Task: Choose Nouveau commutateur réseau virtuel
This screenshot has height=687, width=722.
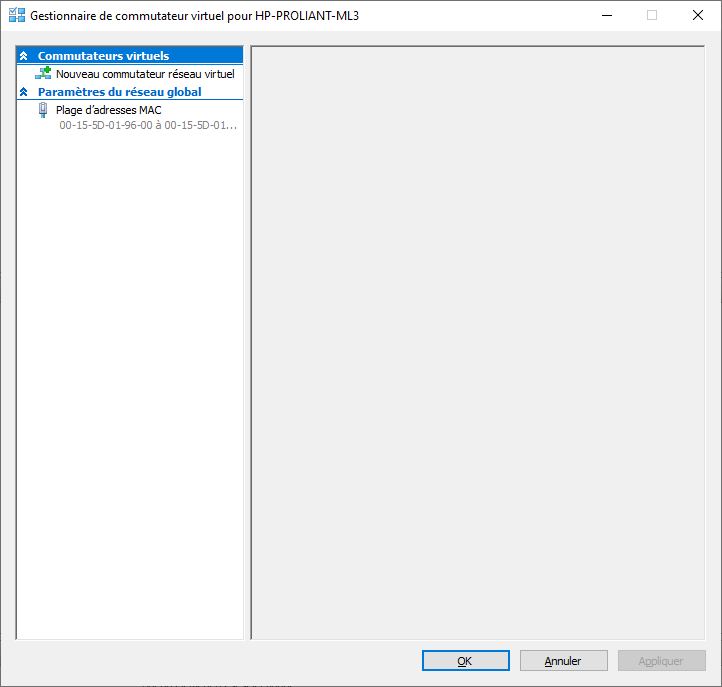Action: coord(145,74)
